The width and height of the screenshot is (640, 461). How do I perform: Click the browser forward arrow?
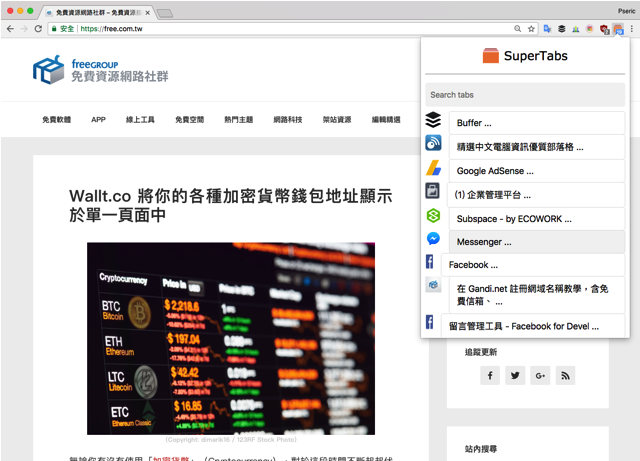(24, 29)
